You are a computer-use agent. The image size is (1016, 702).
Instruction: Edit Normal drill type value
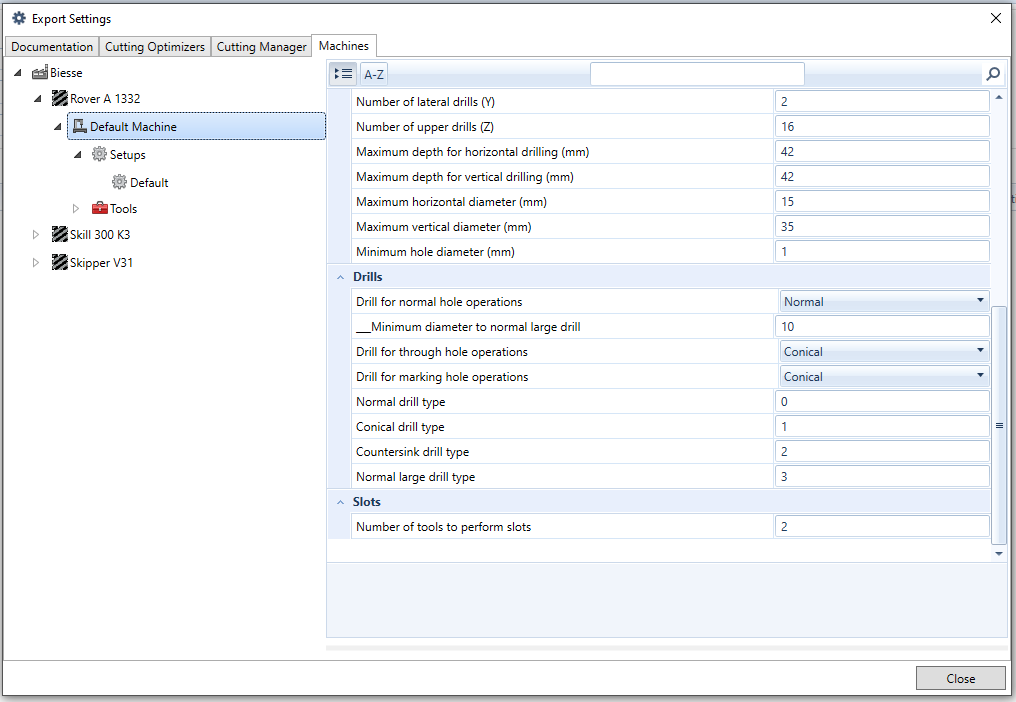(x=882, y=401)
